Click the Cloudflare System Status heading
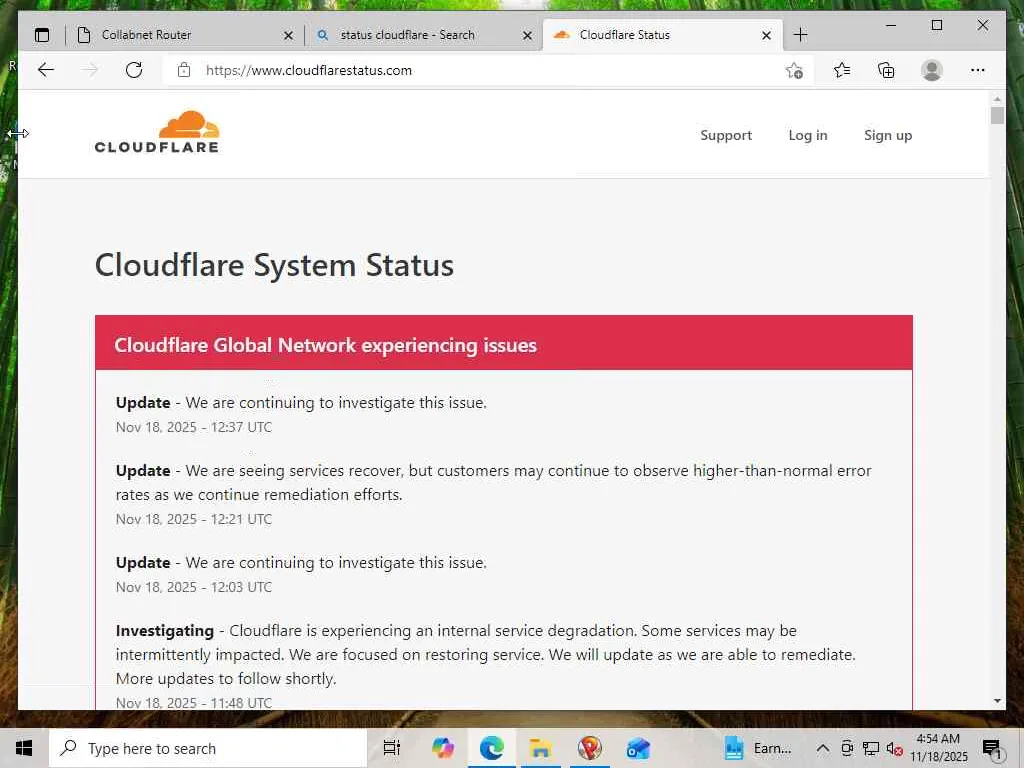The width and height of the screenshot is (1024, 768). tap(274, 265)
